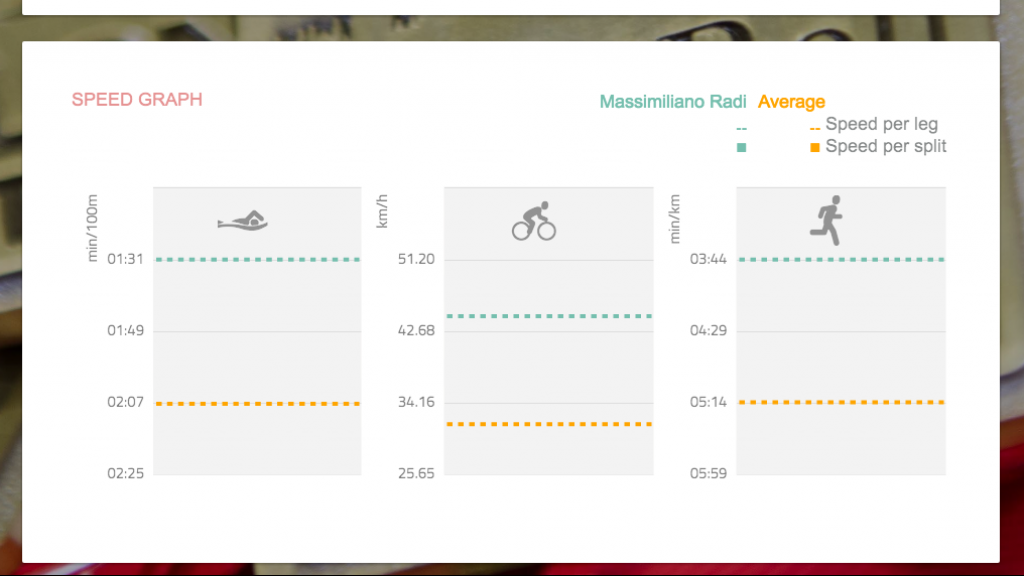1024x576 pixels.
Task: Click the green square legend marker
Action: (x=742, y=147)
